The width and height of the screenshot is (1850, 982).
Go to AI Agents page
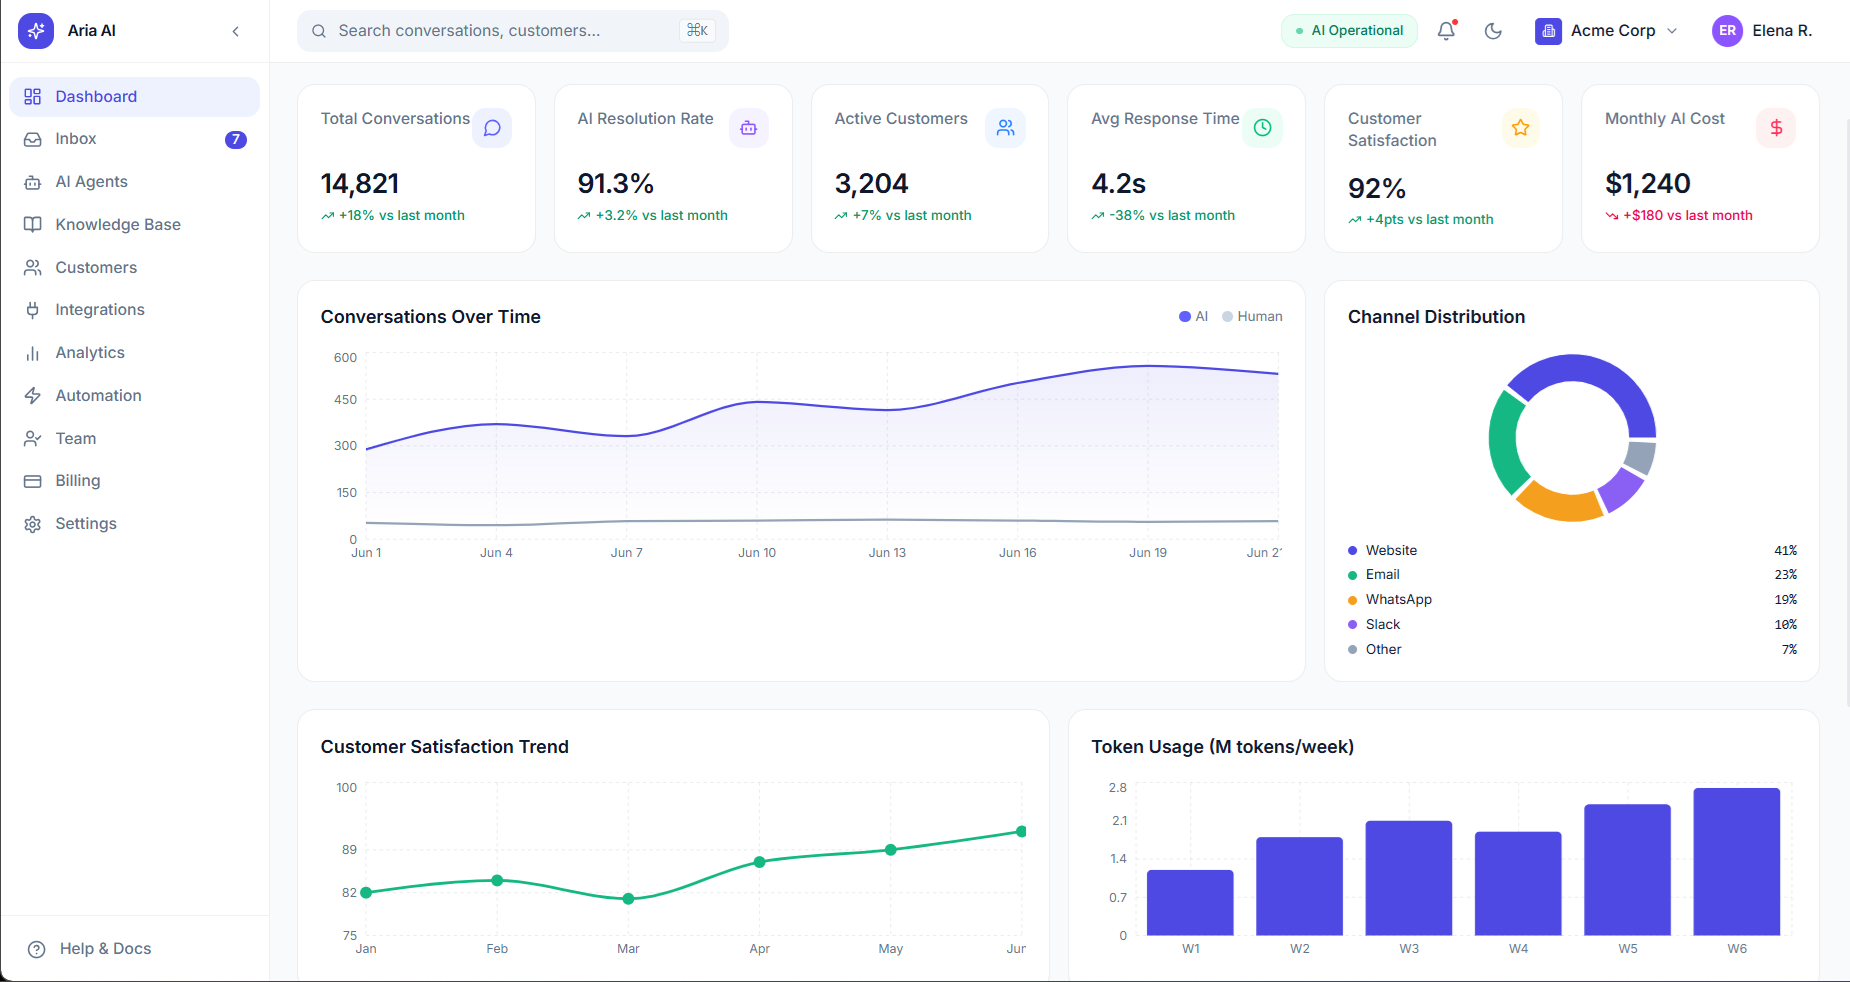coord(134,182)
